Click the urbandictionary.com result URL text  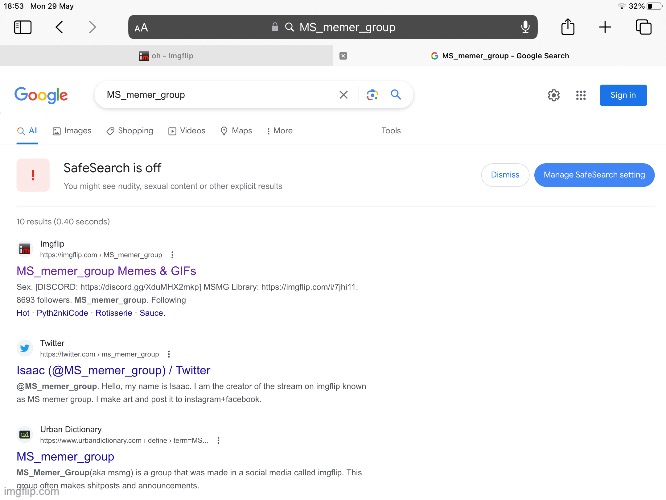pyautogui.click(x=124, y=441)
